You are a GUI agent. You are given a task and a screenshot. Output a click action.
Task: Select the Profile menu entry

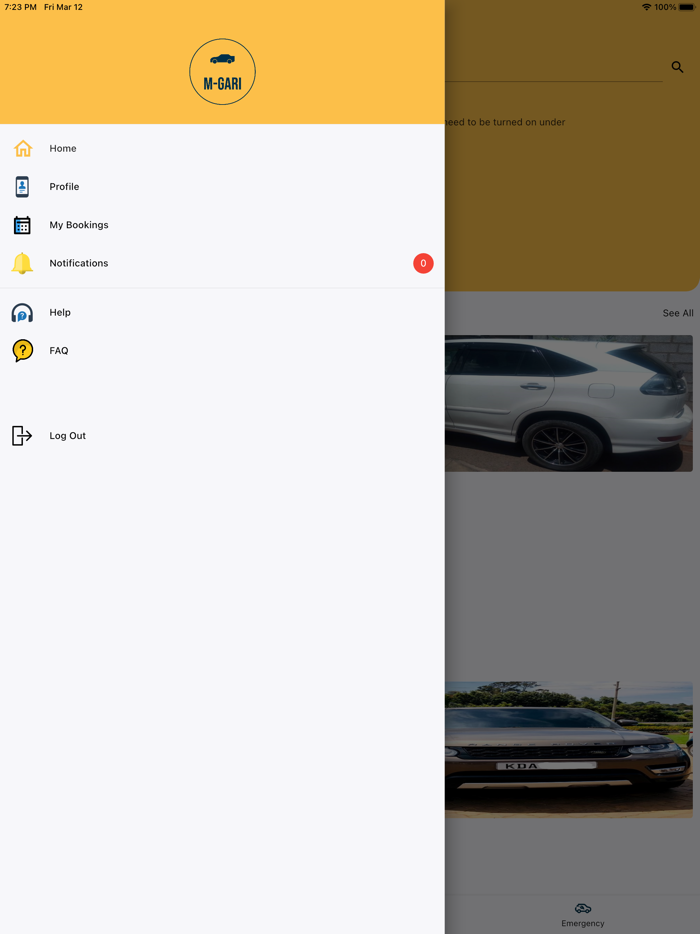64,187
